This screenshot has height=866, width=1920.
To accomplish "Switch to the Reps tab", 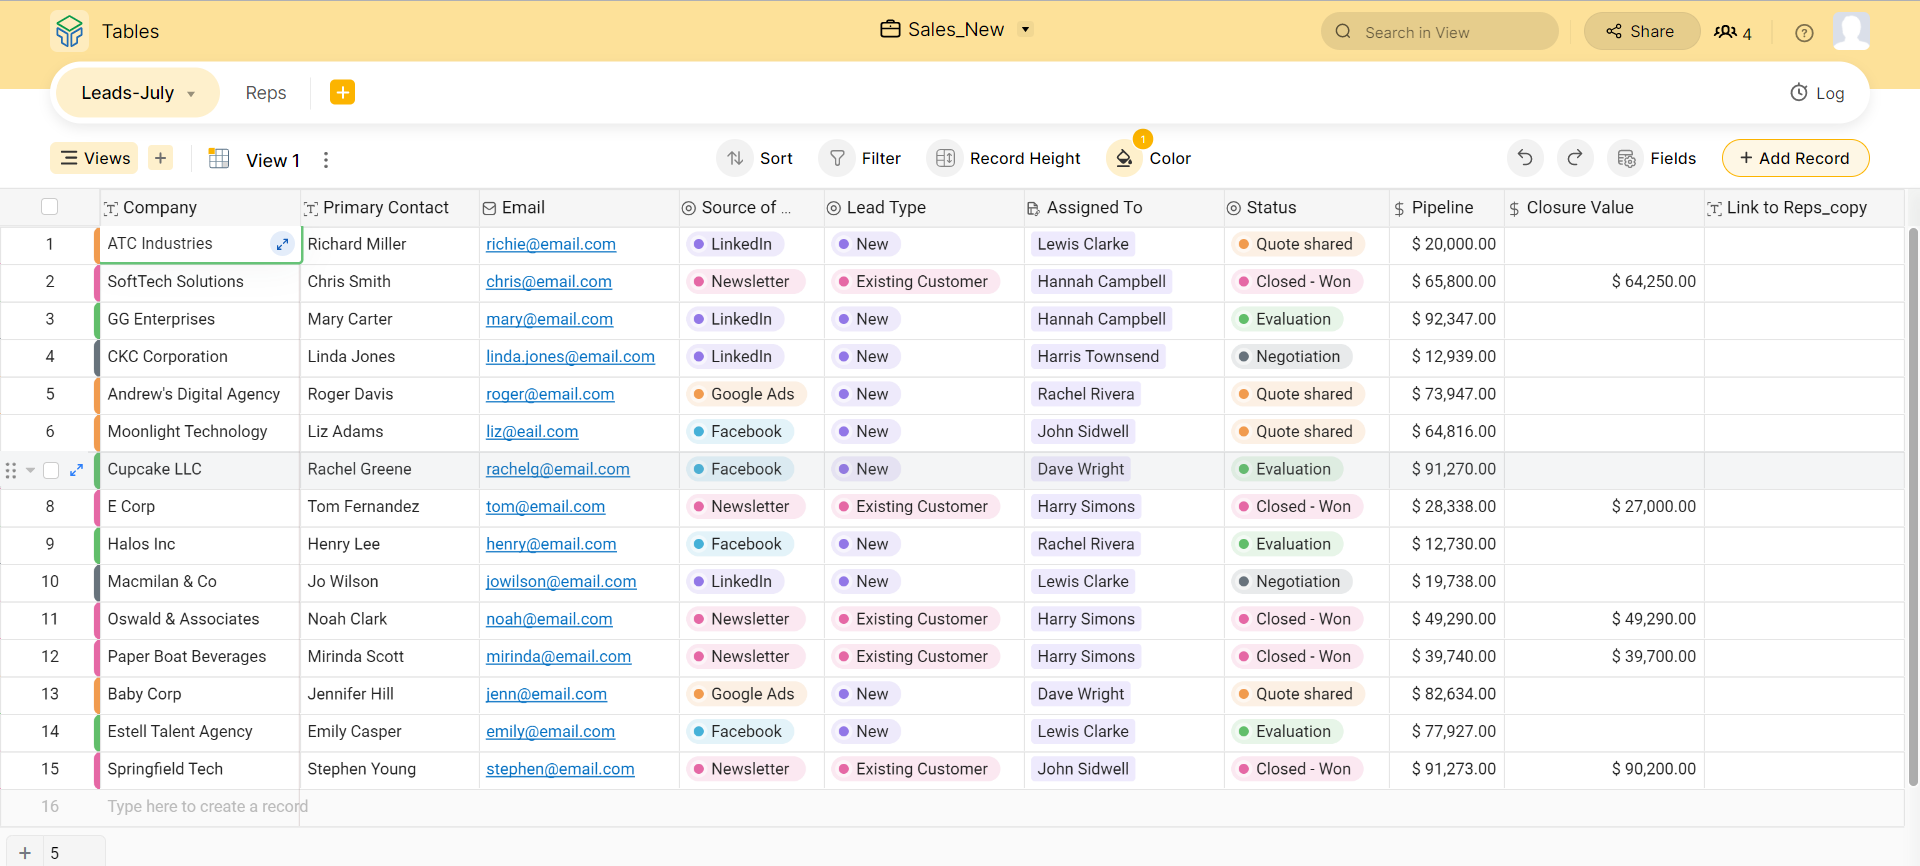I will 266,93.
